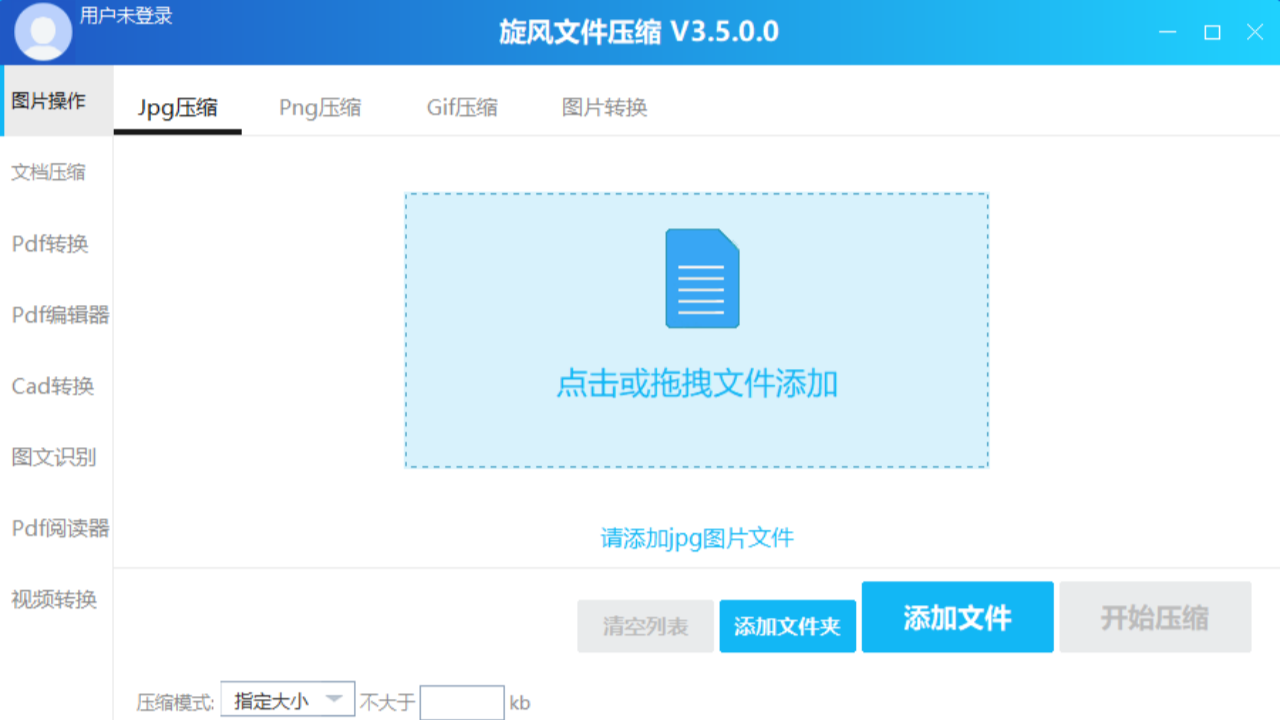
Task: Click the user avatar icon
Action: [43, 32]
